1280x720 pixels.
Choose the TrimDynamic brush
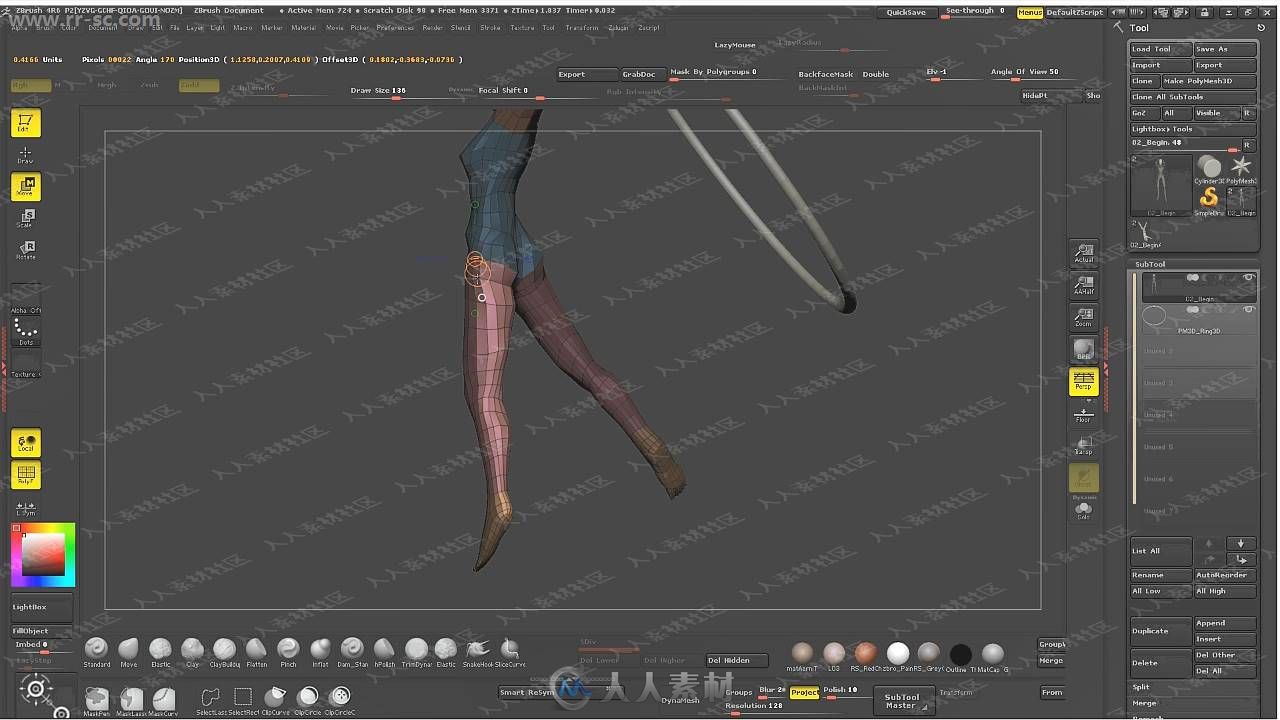(x=416, y=652)
